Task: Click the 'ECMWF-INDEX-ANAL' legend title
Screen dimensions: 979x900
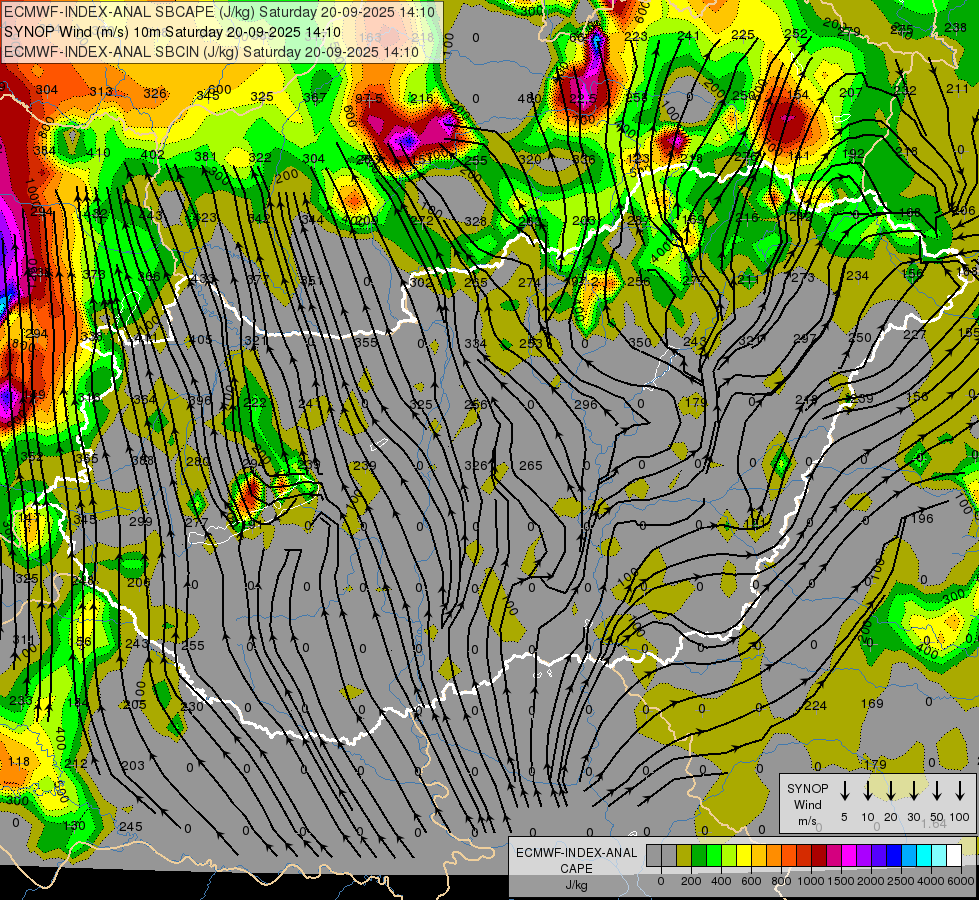Action: click(x=576, y=853)
